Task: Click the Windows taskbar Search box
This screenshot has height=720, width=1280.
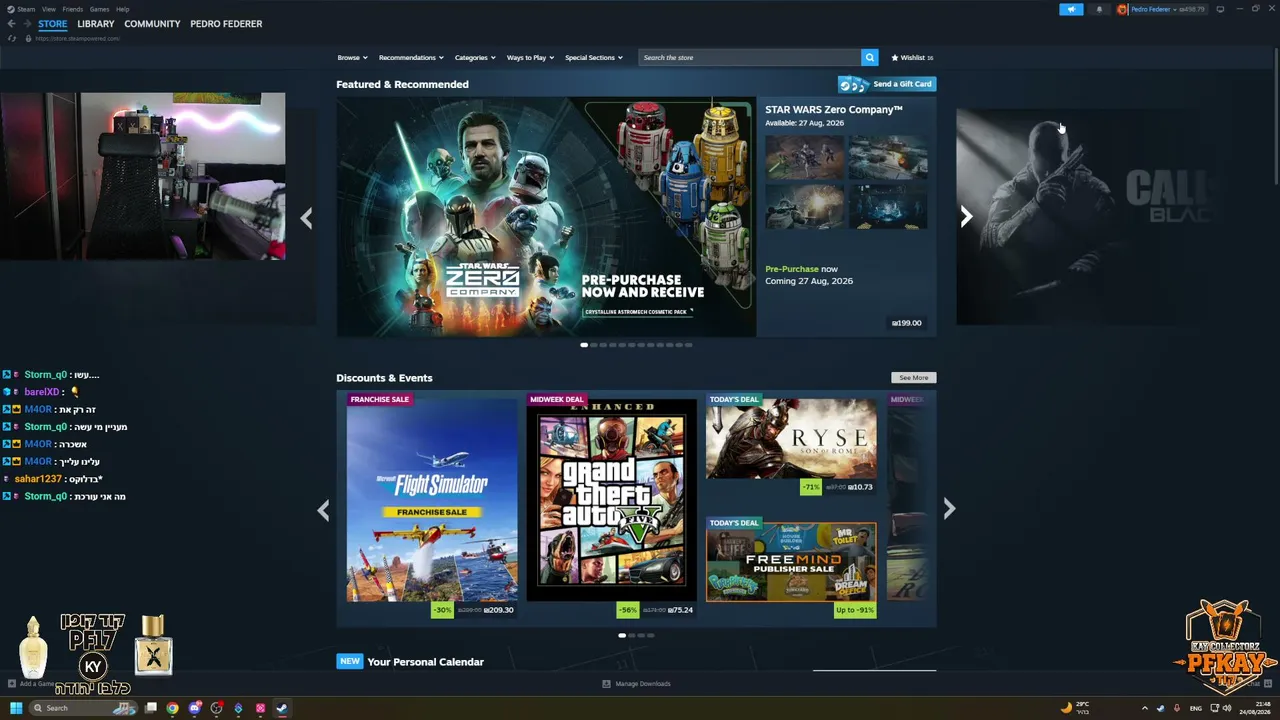Action: (83, 708)
